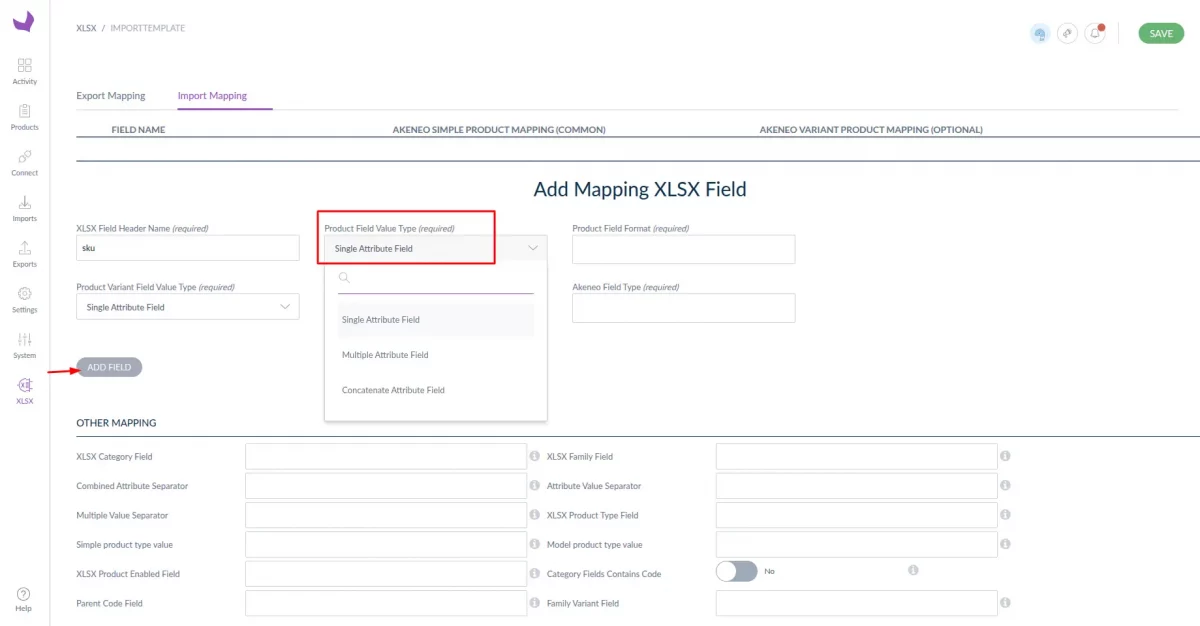Viewport: 1200px width, 626px height.
Task: Switch to the Import Mapping tab
Action: pyautogui.click(x=212, y=96)
